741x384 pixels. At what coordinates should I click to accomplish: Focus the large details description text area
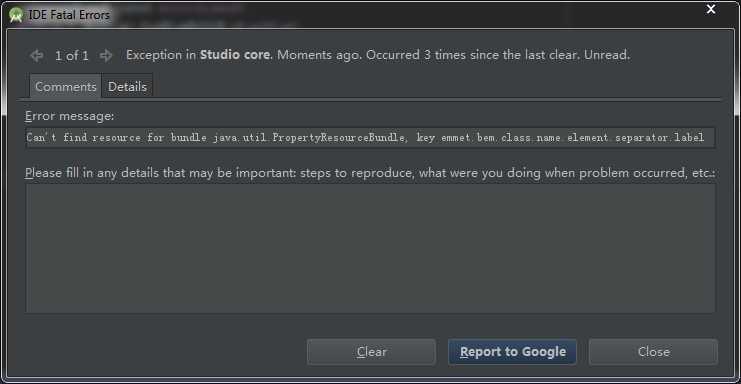[370, 248]
